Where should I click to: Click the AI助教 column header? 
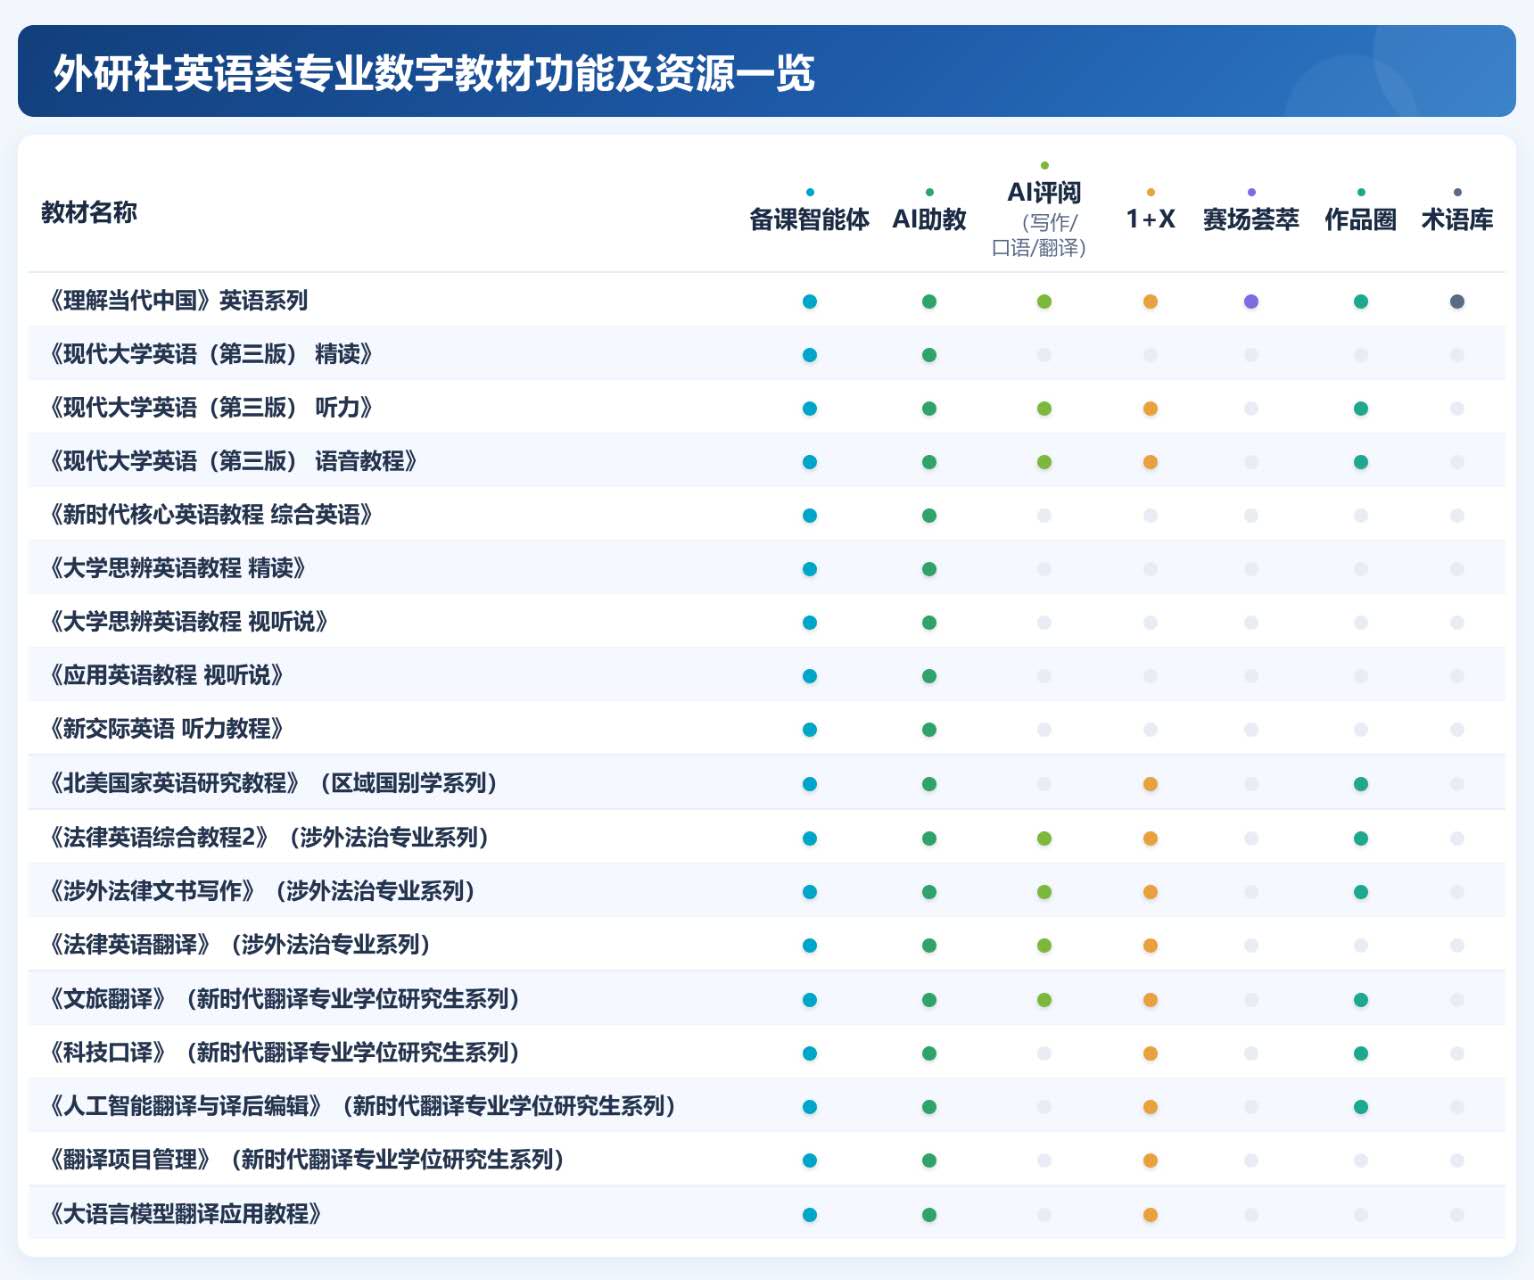point(929,219)
